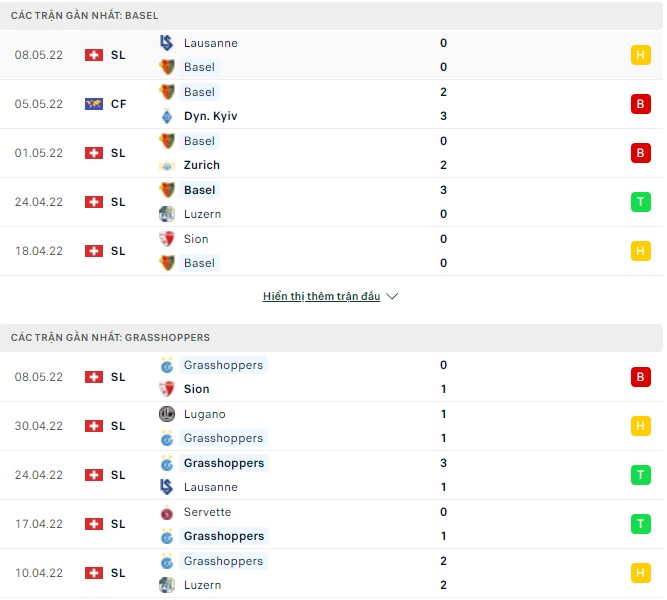Select the 'Các trận gần nhất: Grasshoppers' header
The height and width of the screenshot is (600, 667).
(110, 338)
